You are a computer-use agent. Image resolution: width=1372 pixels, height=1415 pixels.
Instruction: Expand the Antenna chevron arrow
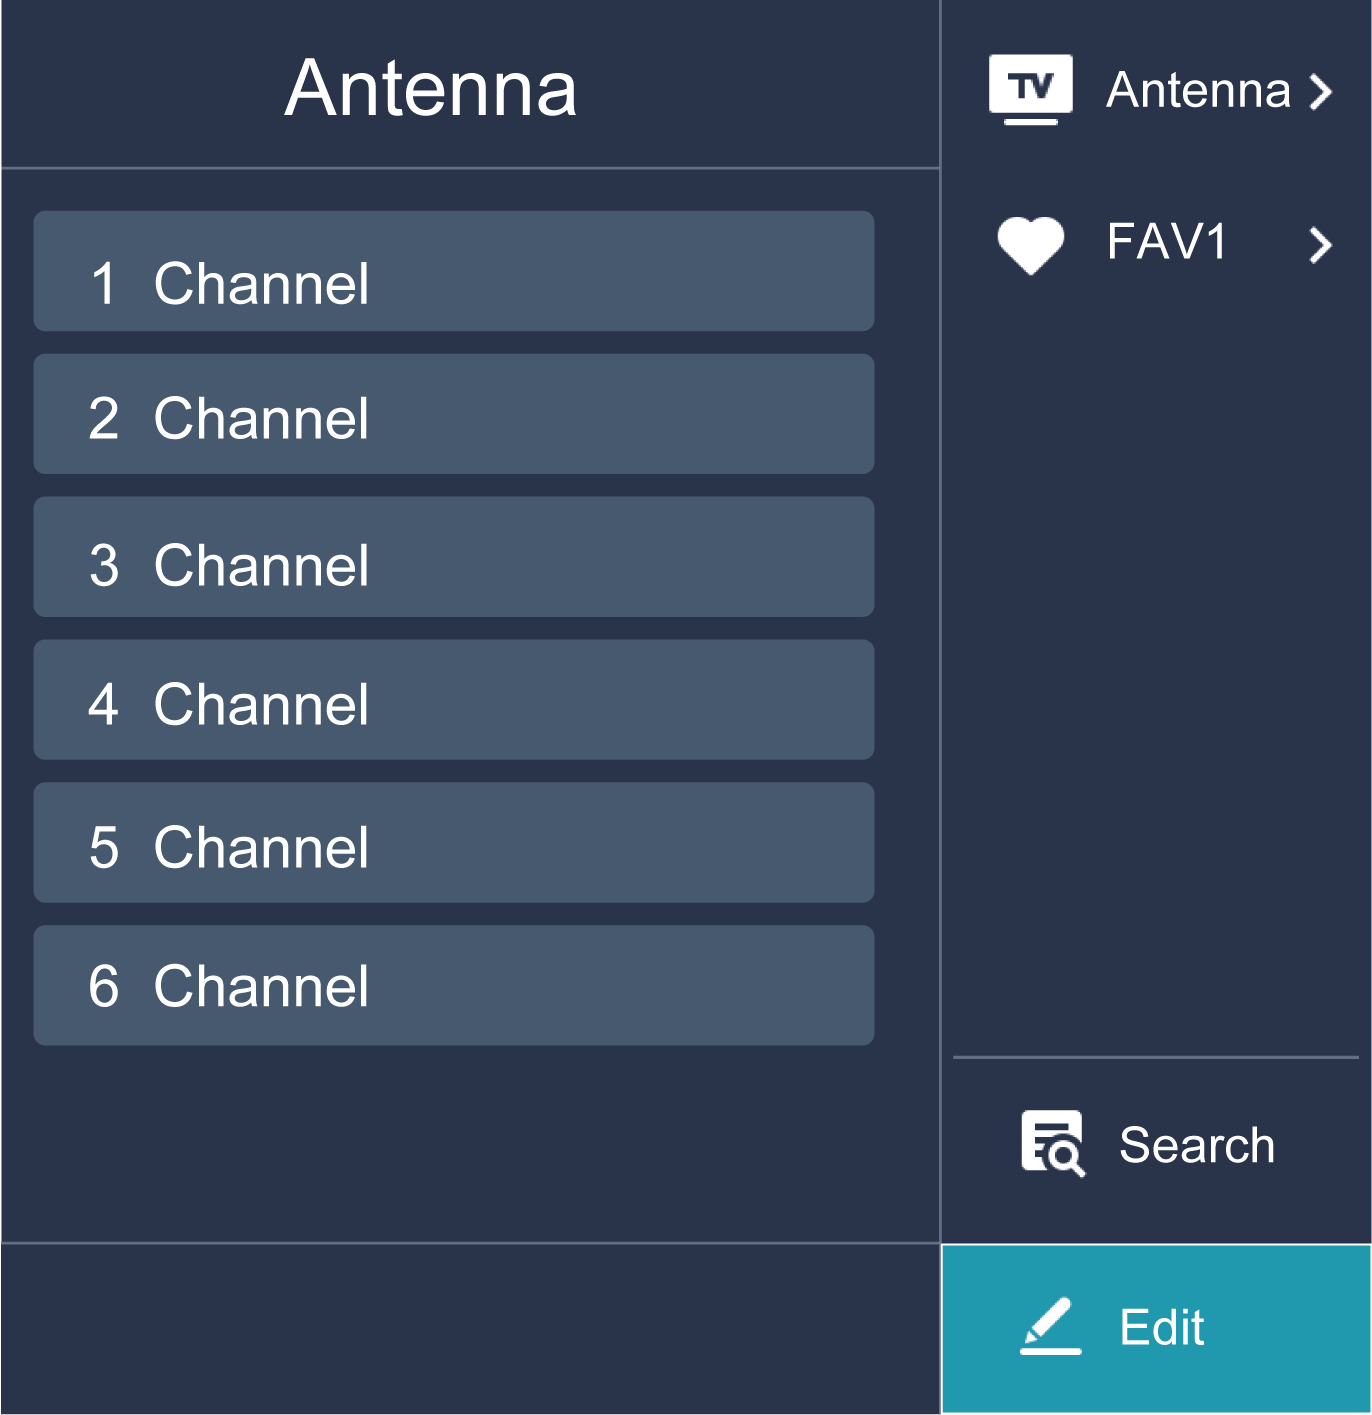coord(1321,92)
